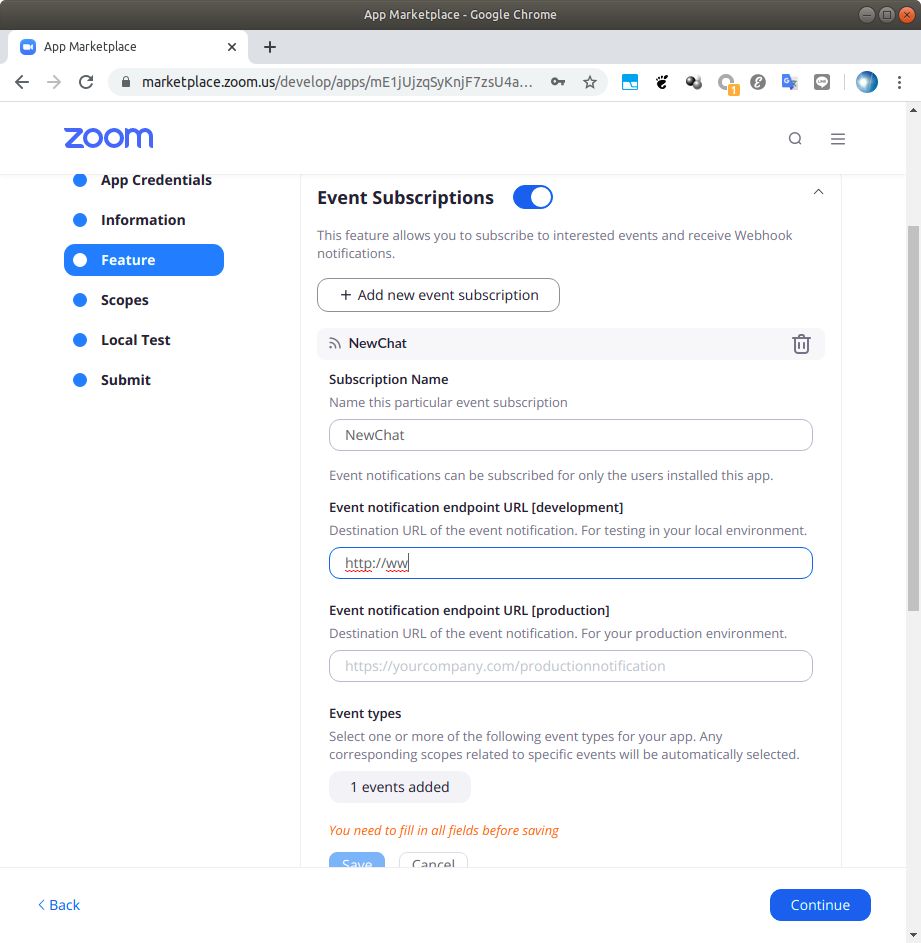Click the Subscription Name field

pyautogui.click(x=570, y=435)
